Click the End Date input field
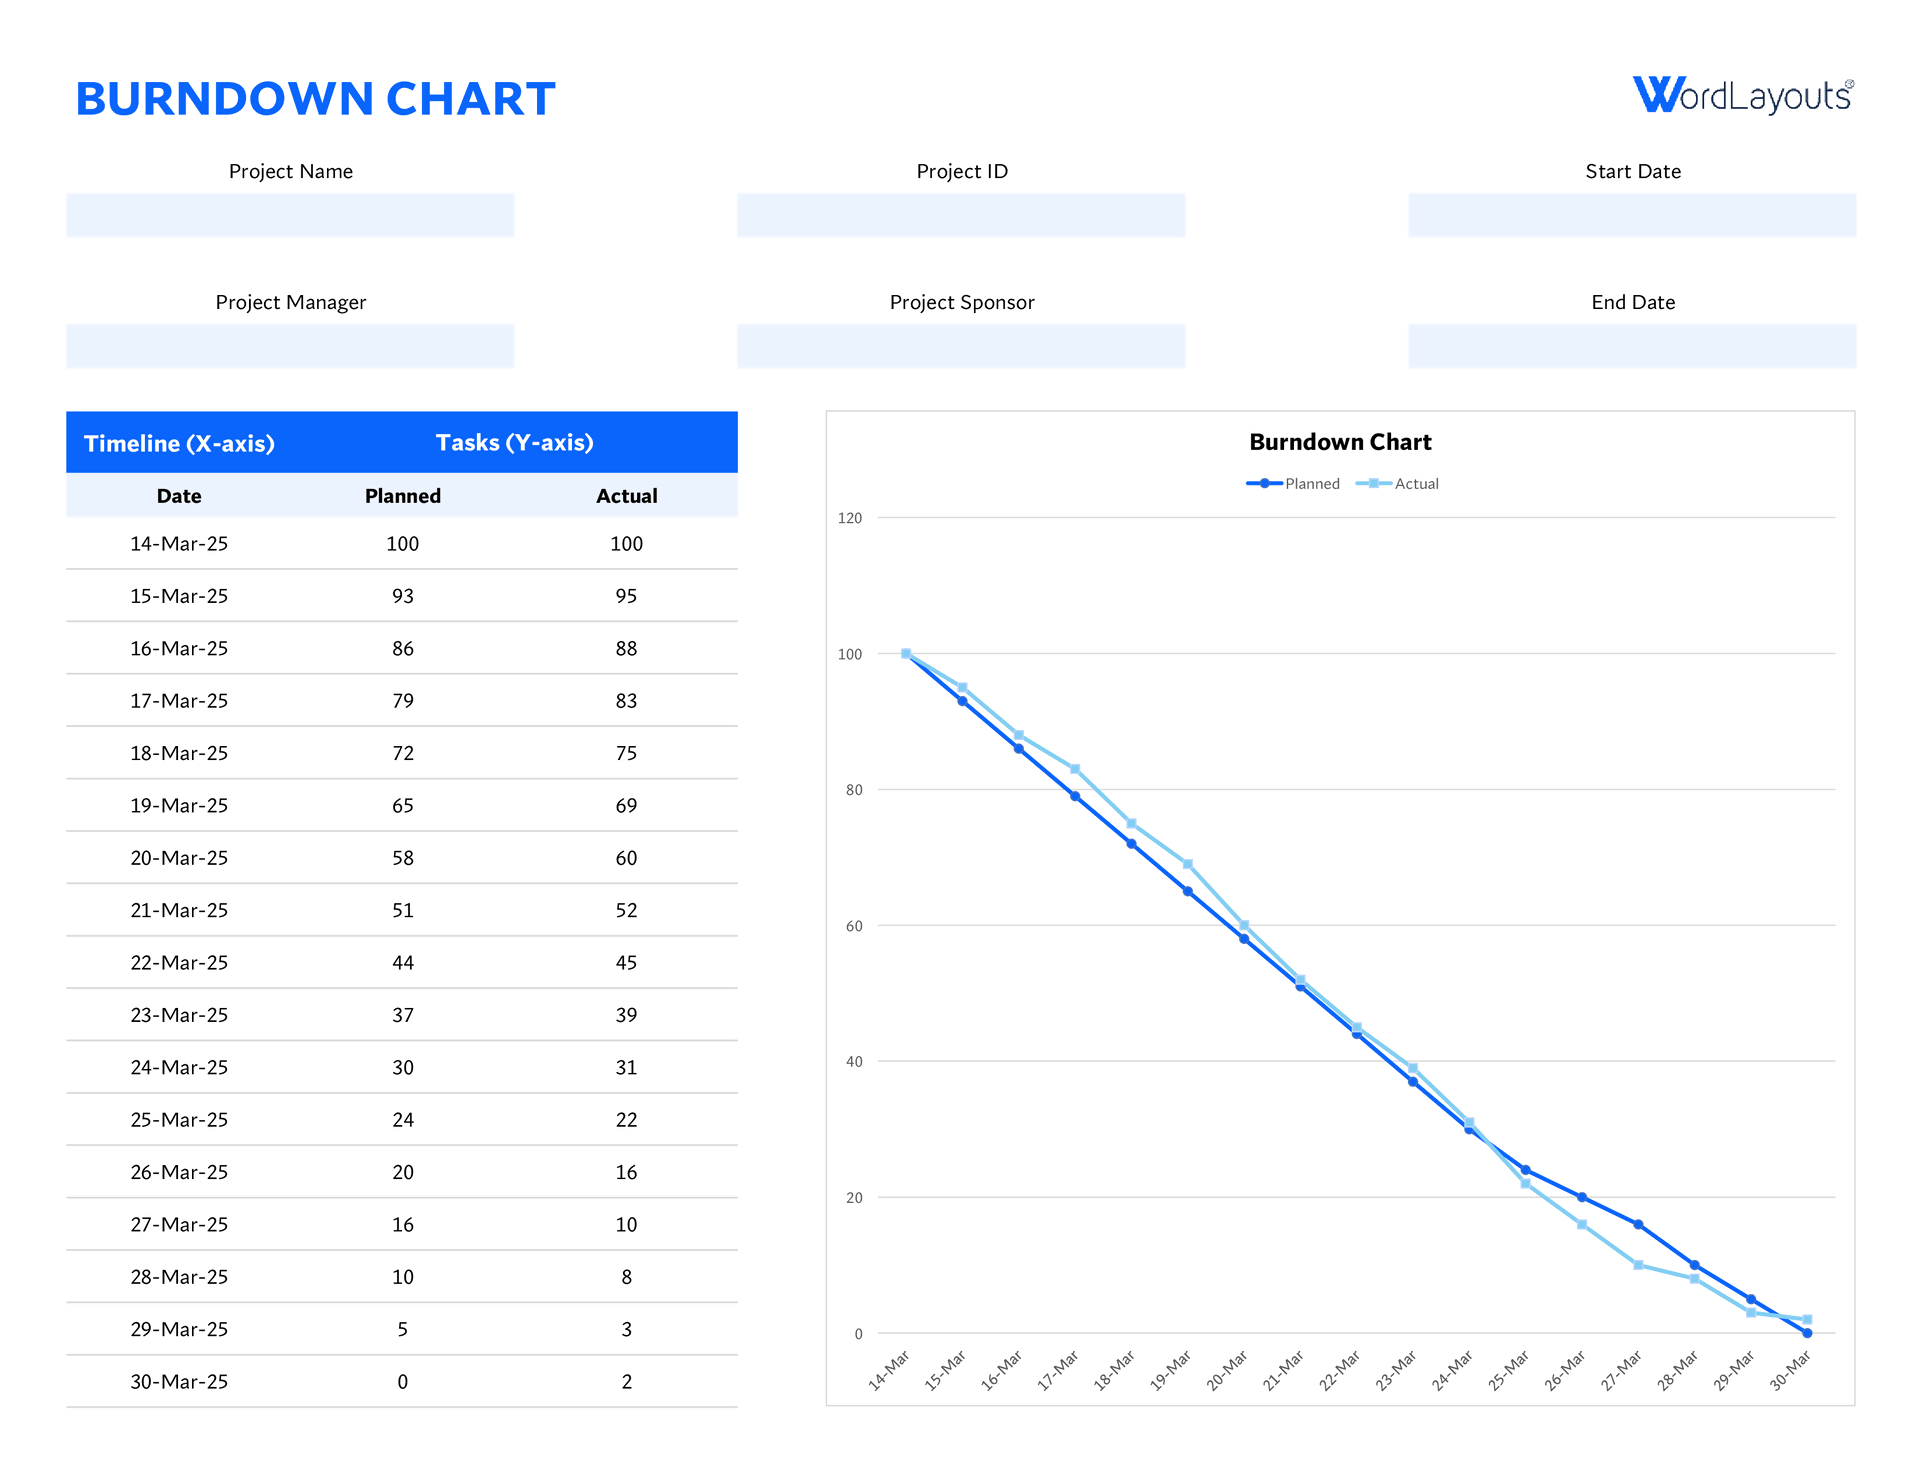 pos(1631,345)
